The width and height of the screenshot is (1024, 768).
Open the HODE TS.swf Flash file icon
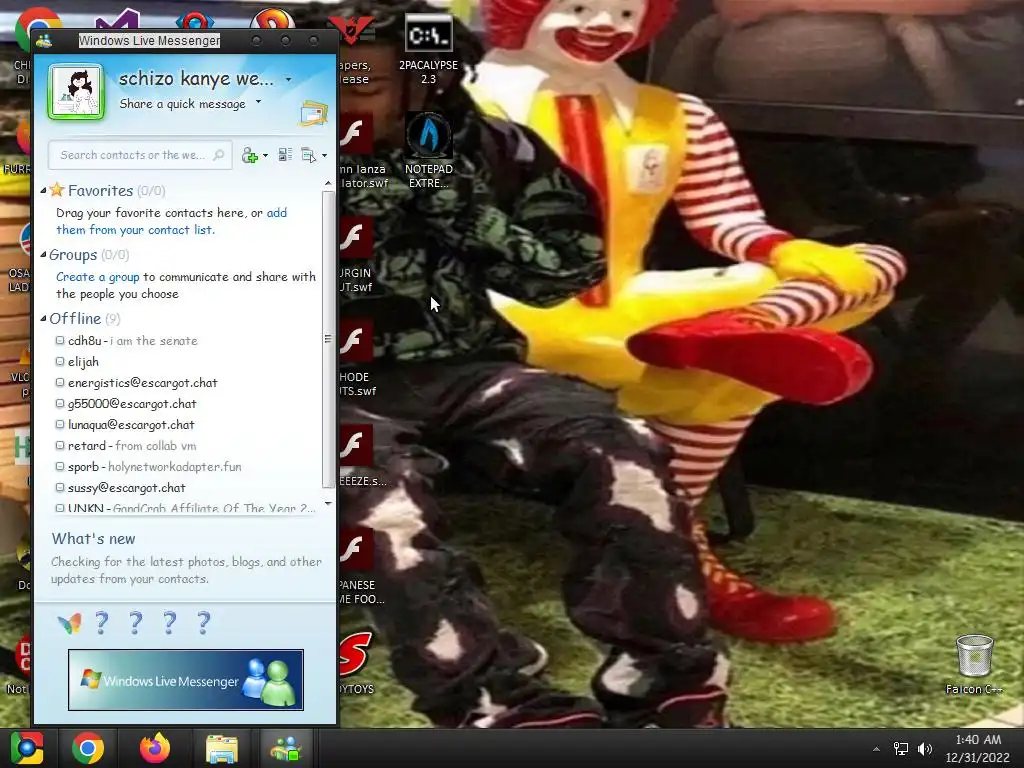click(x=356, y=359)
